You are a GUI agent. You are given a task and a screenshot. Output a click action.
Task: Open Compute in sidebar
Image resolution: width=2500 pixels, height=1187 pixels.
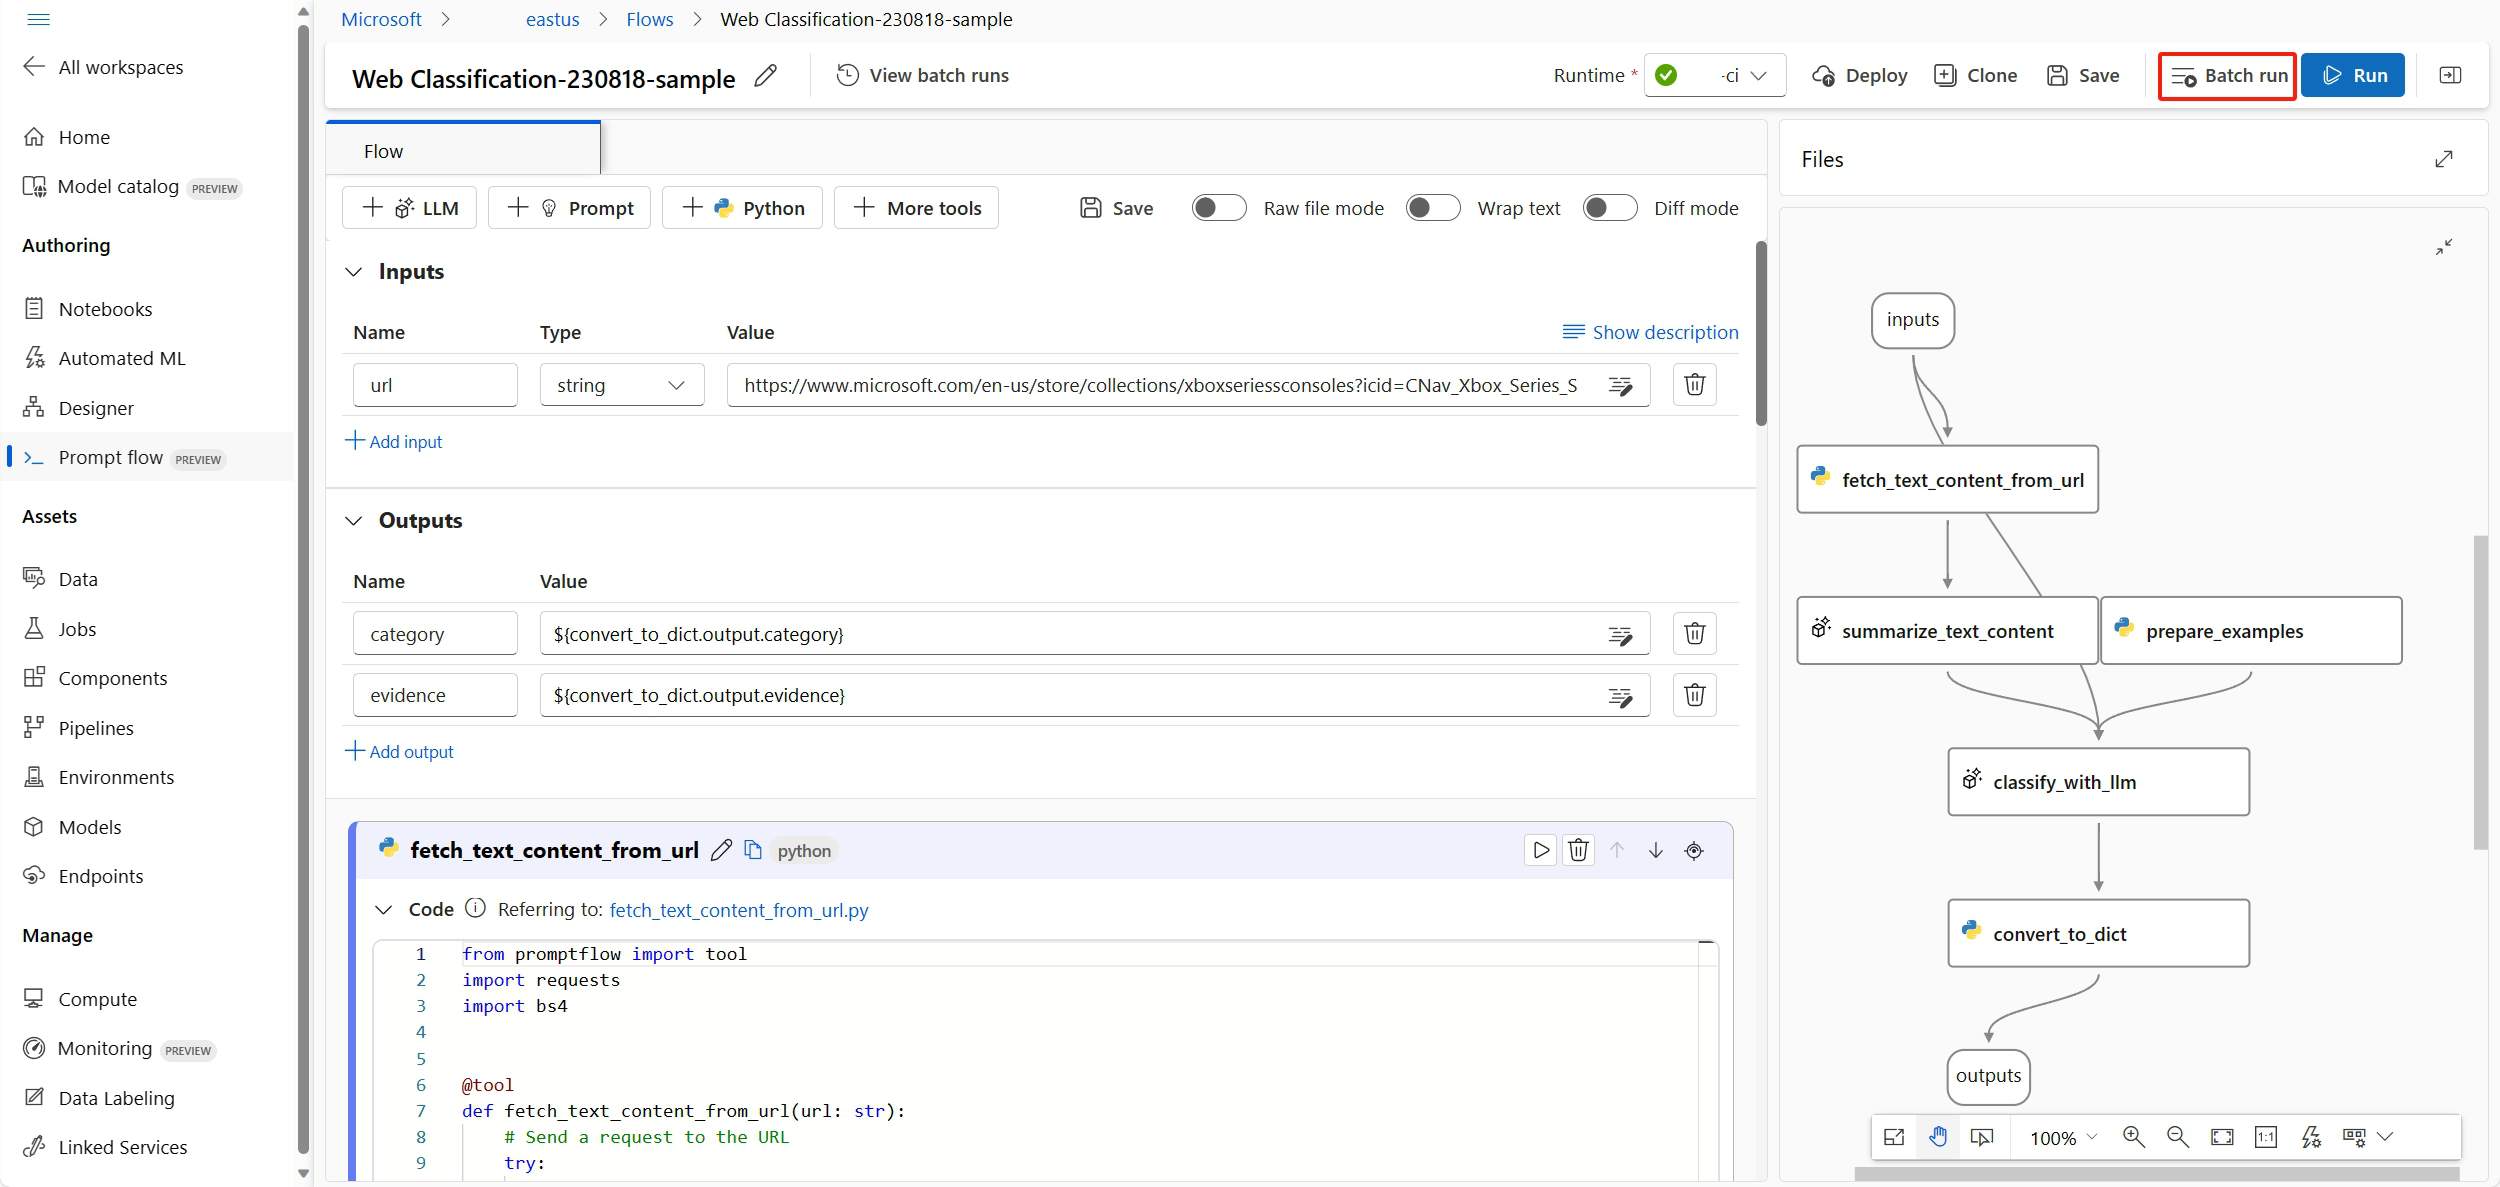[97, 999]
